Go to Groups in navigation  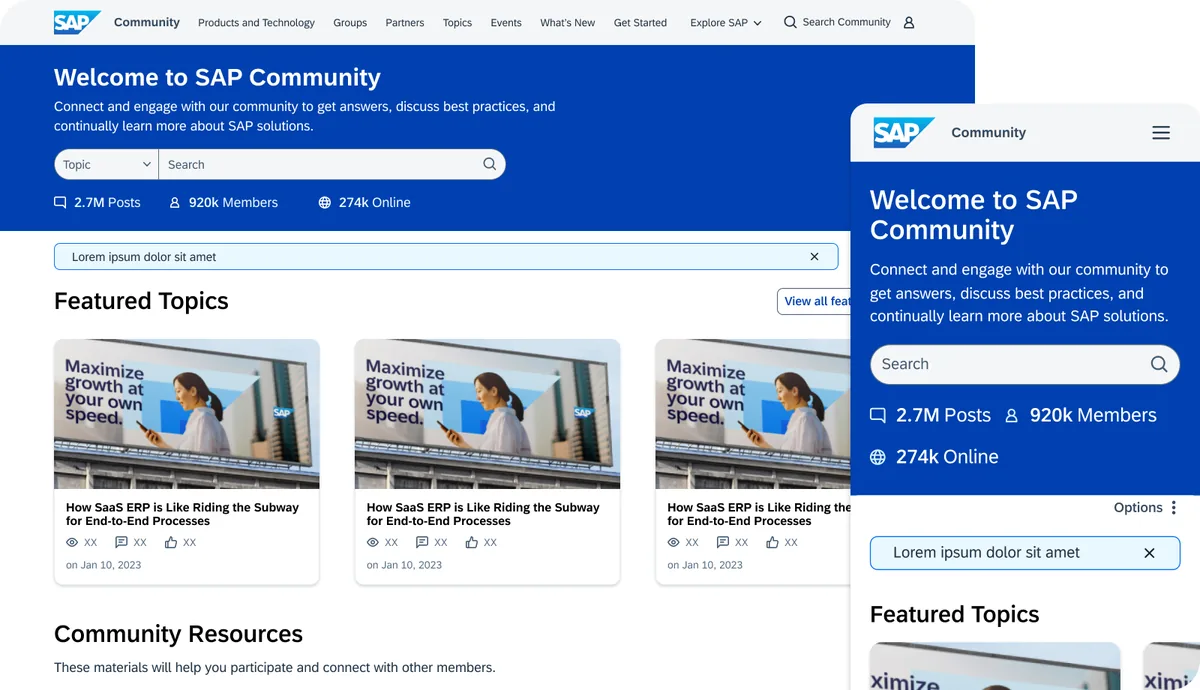pos(350,22)
